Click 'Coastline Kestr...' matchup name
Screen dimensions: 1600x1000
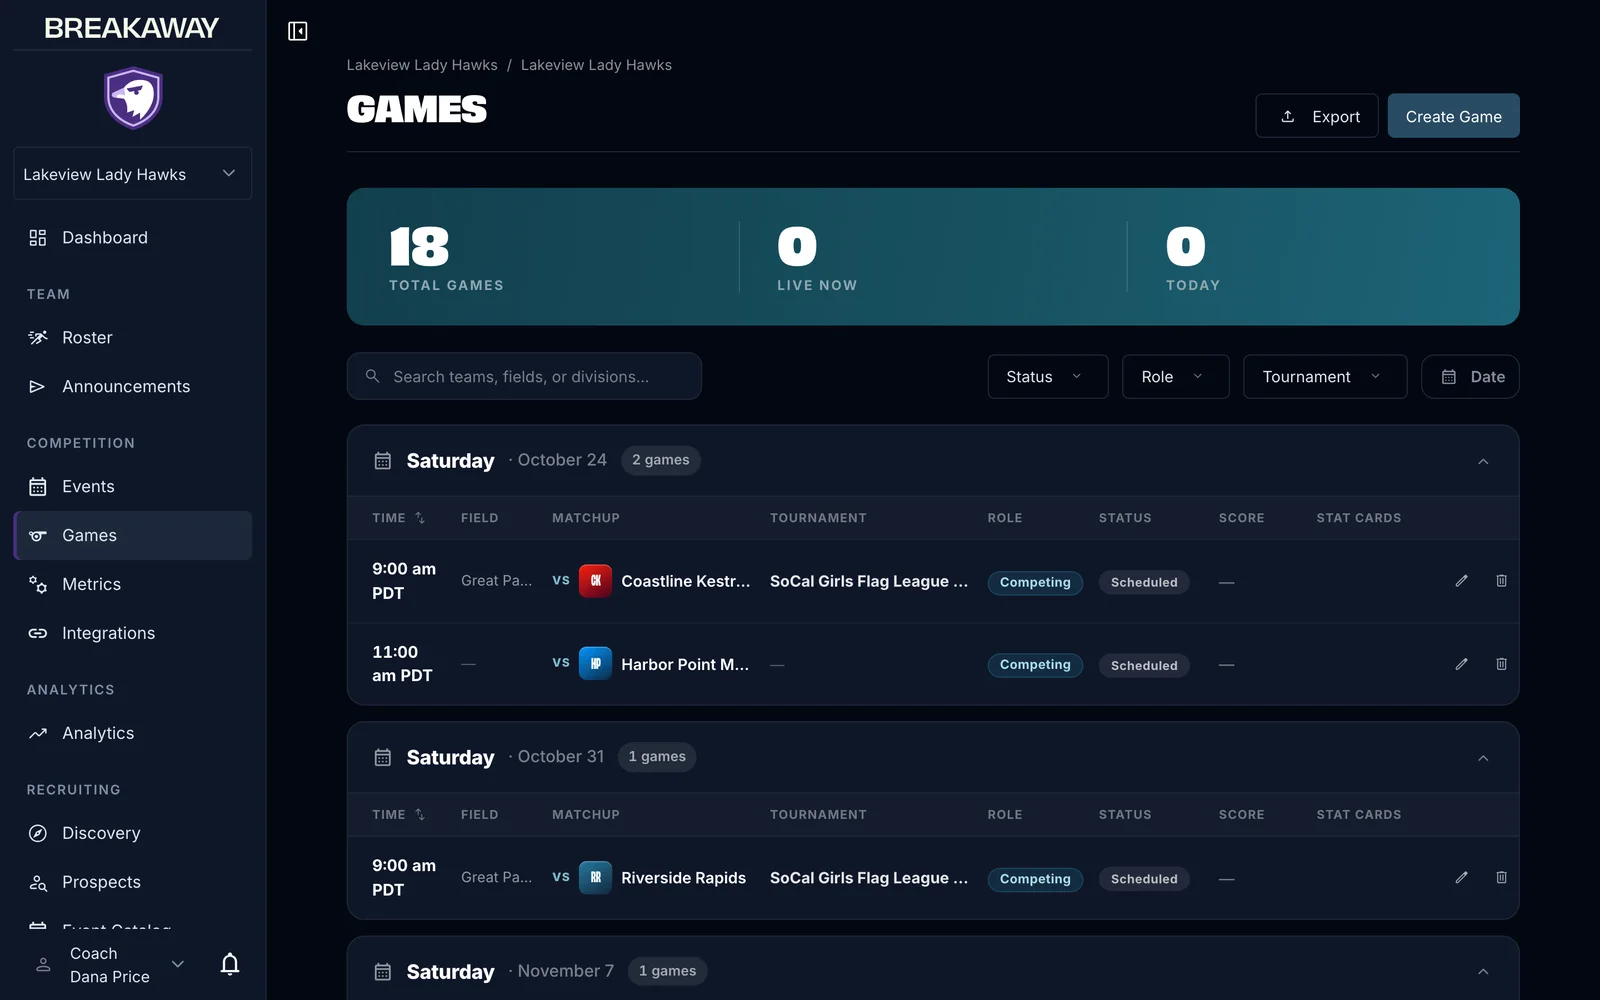[686, 581]
